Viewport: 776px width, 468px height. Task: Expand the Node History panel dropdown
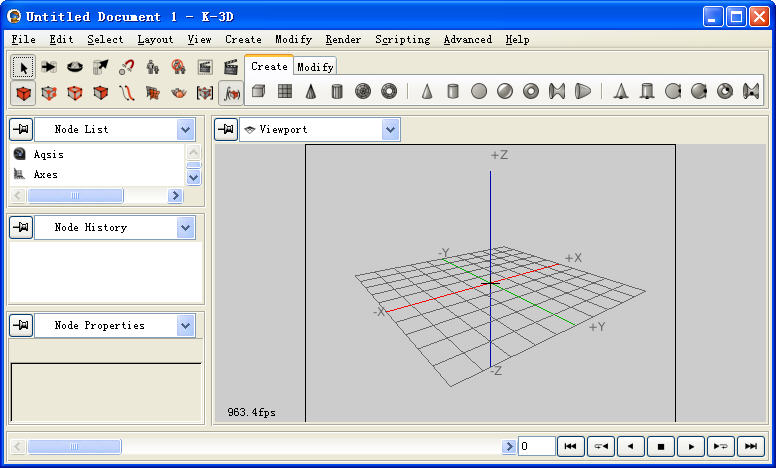coord(185,227)
